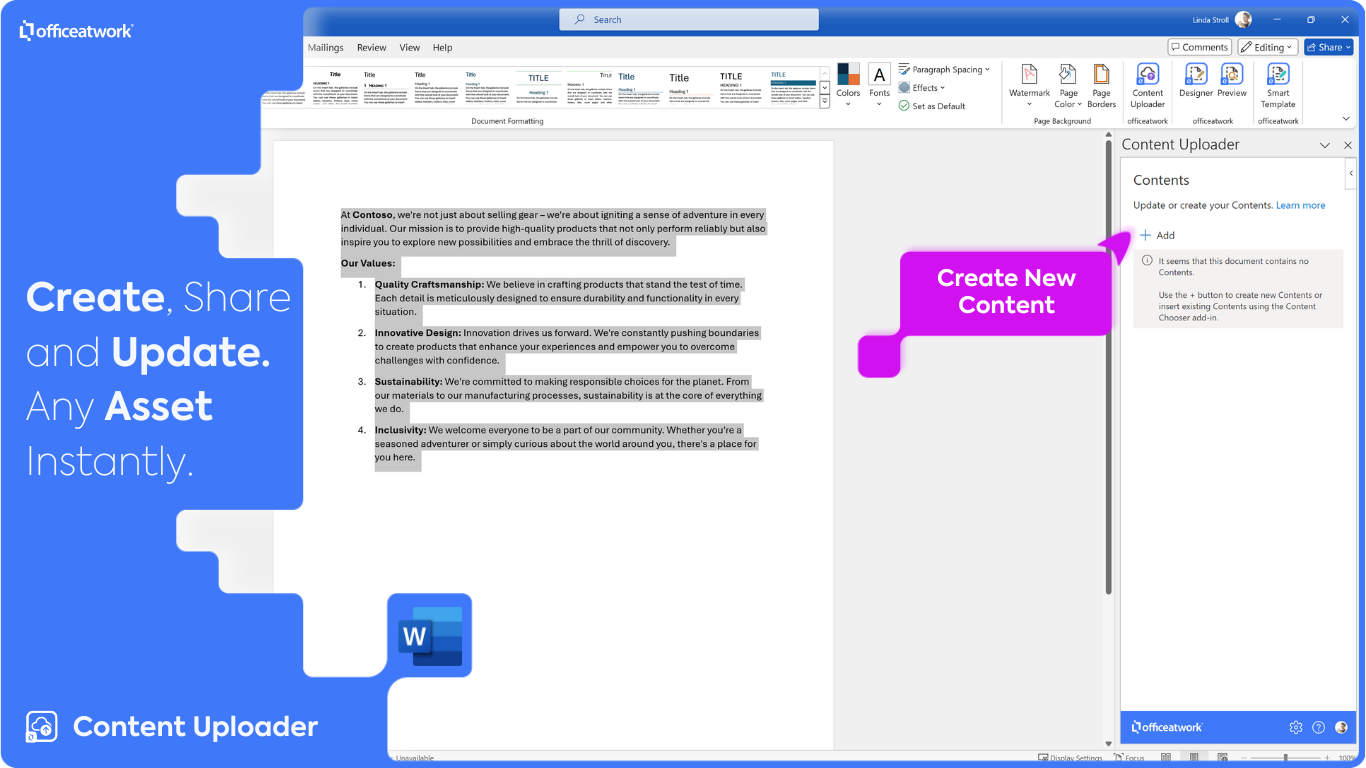
Task: Open the Help tab
Action: [442, 47]
